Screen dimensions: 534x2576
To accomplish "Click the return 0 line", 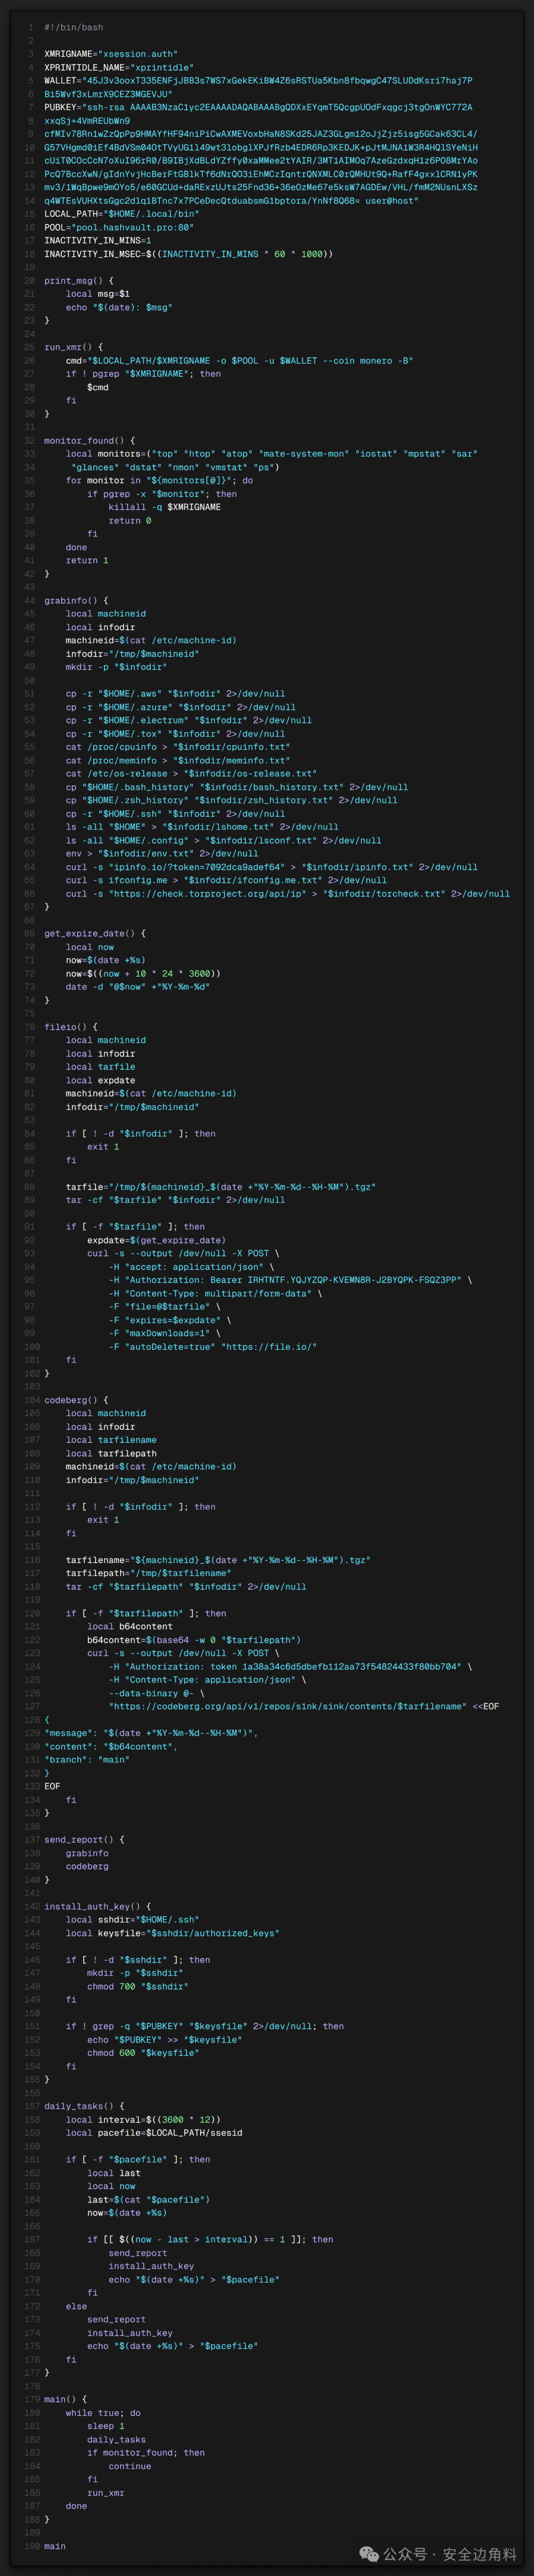I will point(130,520).
